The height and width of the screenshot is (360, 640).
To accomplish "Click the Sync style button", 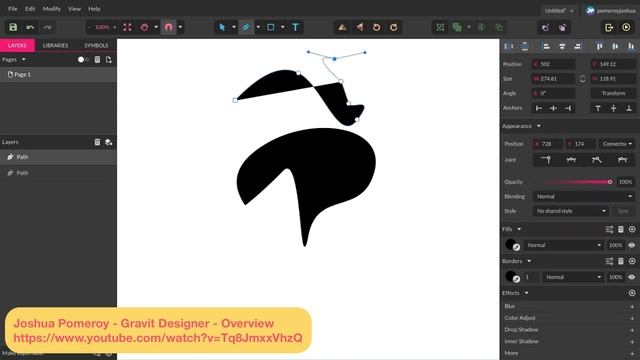I will coord(623,211).
